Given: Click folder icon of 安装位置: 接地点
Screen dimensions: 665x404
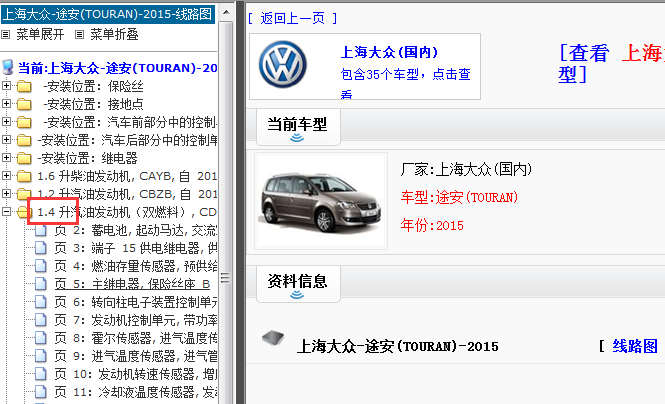Looking at the screenshot, I should click(x=24, y=104).
